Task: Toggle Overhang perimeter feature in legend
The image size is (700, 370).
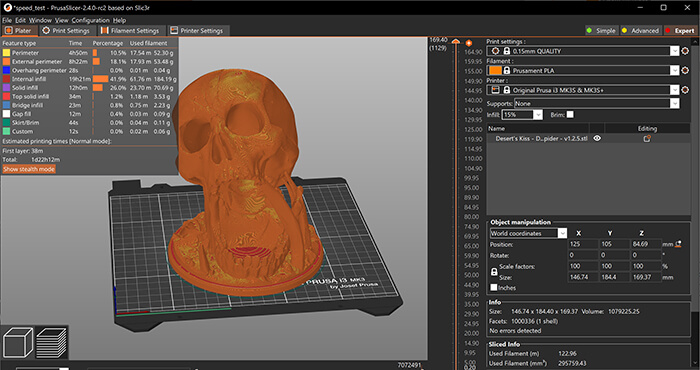Action: (x=88, y=70)
